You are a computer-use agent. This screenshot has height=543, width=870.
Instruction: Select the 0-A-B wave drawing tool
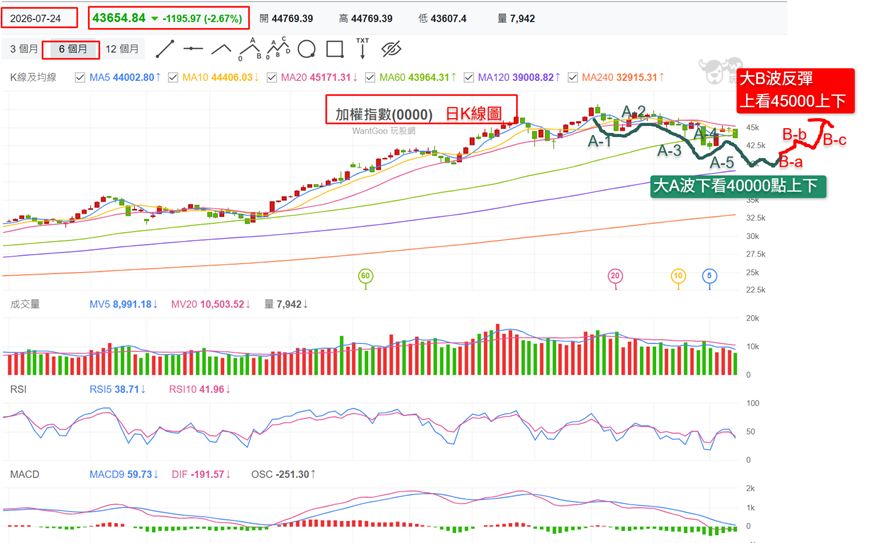point(250,49)
